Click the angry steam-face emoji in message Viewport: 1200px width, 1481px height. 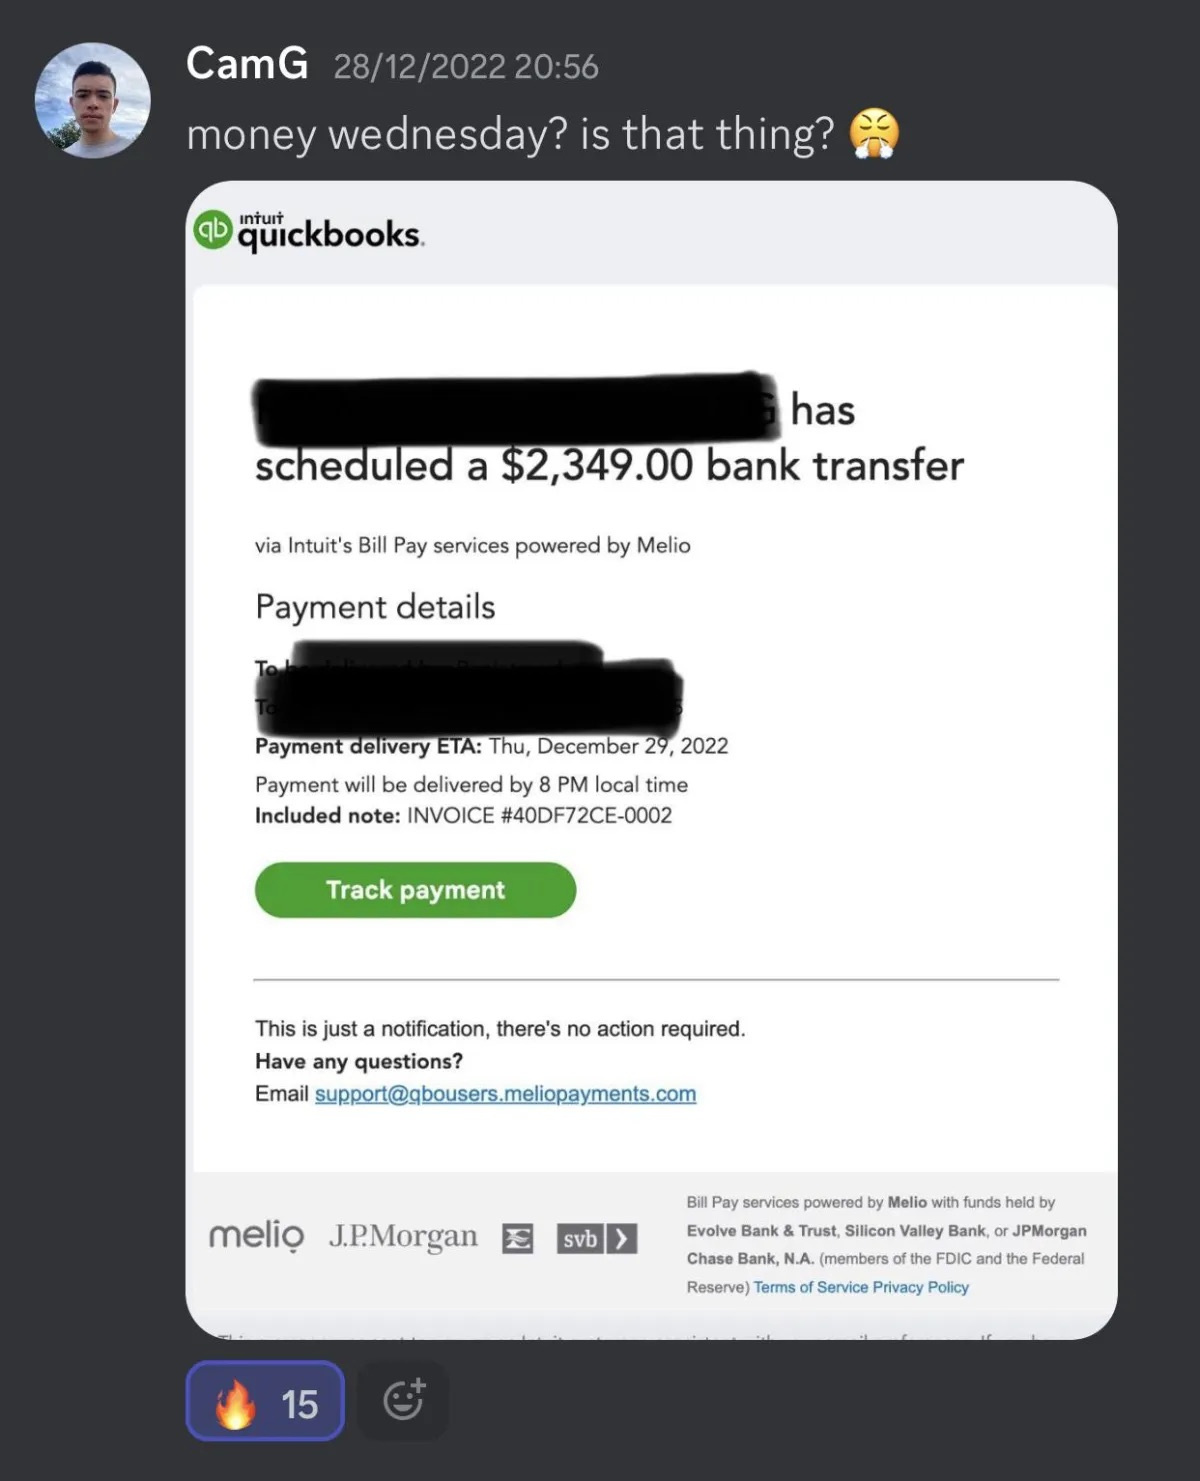pyautogui.click(x=874, y=134)
